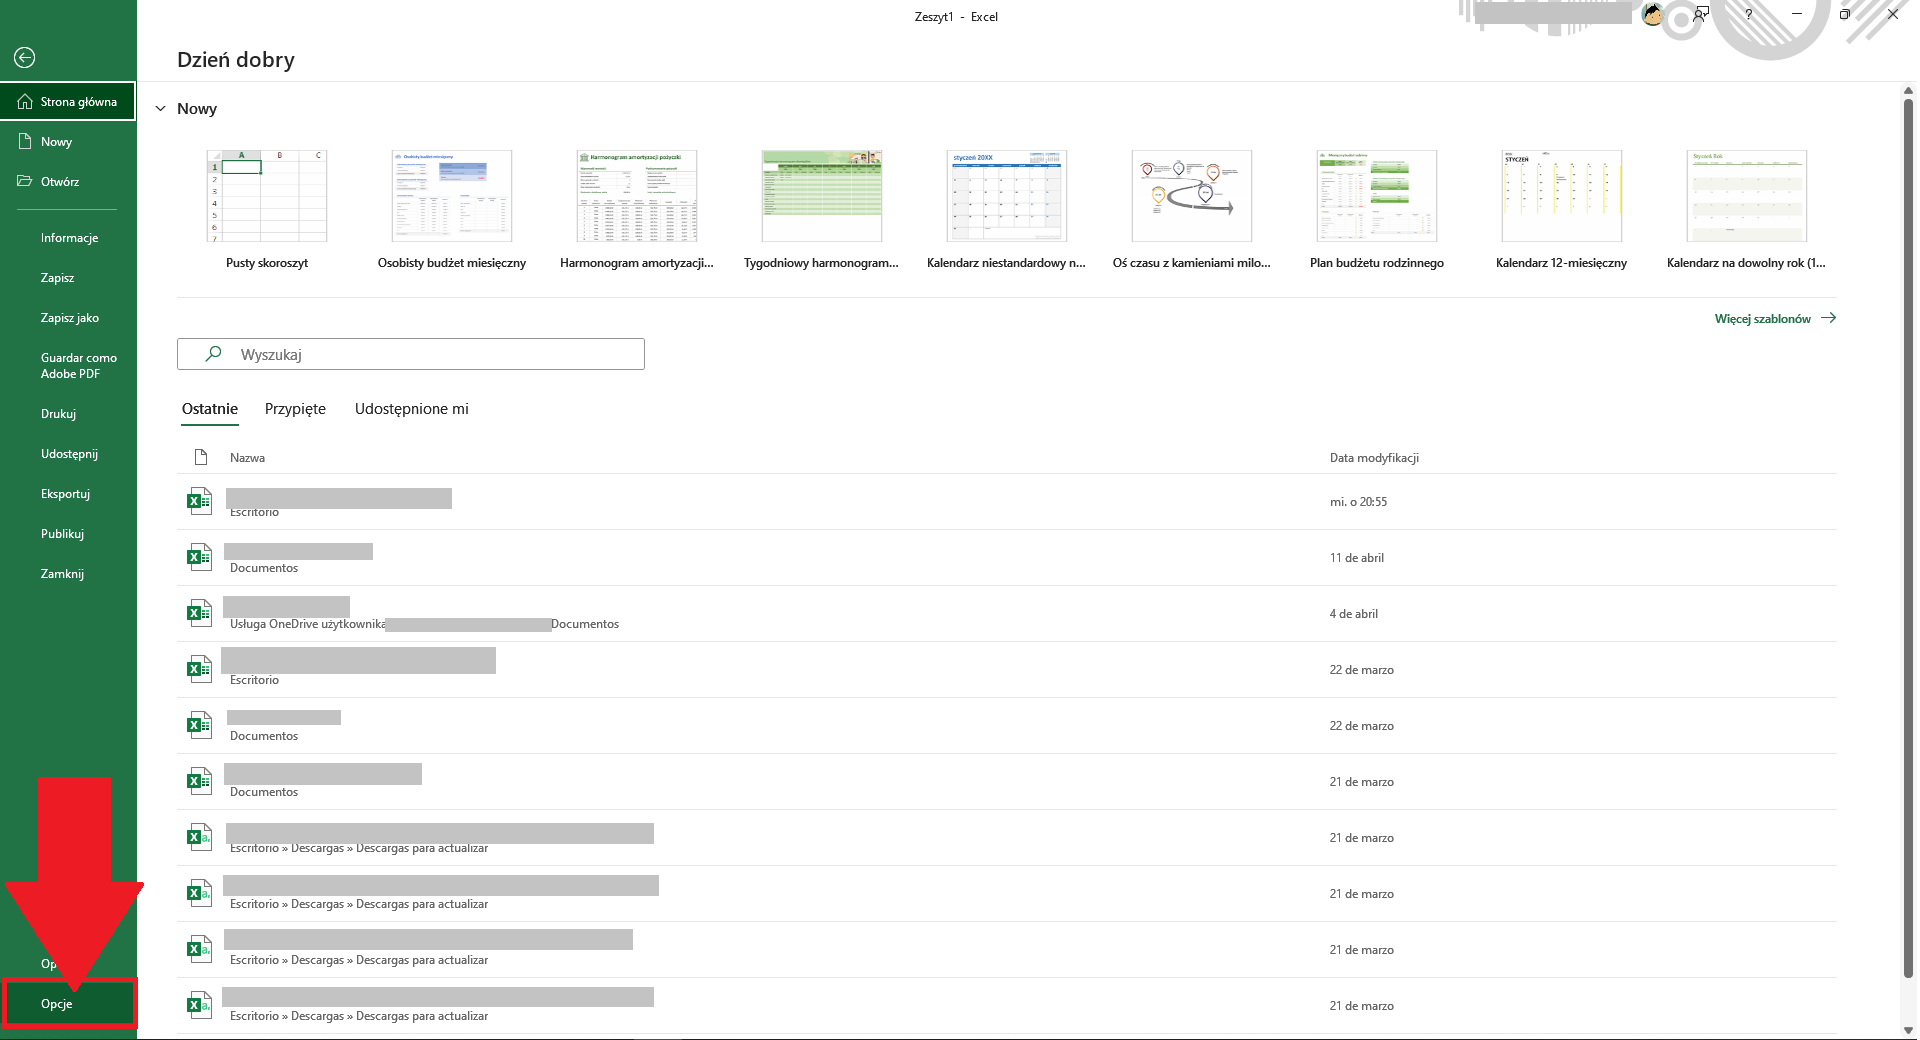
Task: Click scrollbar up arrow
Action: pos(1908,91)
